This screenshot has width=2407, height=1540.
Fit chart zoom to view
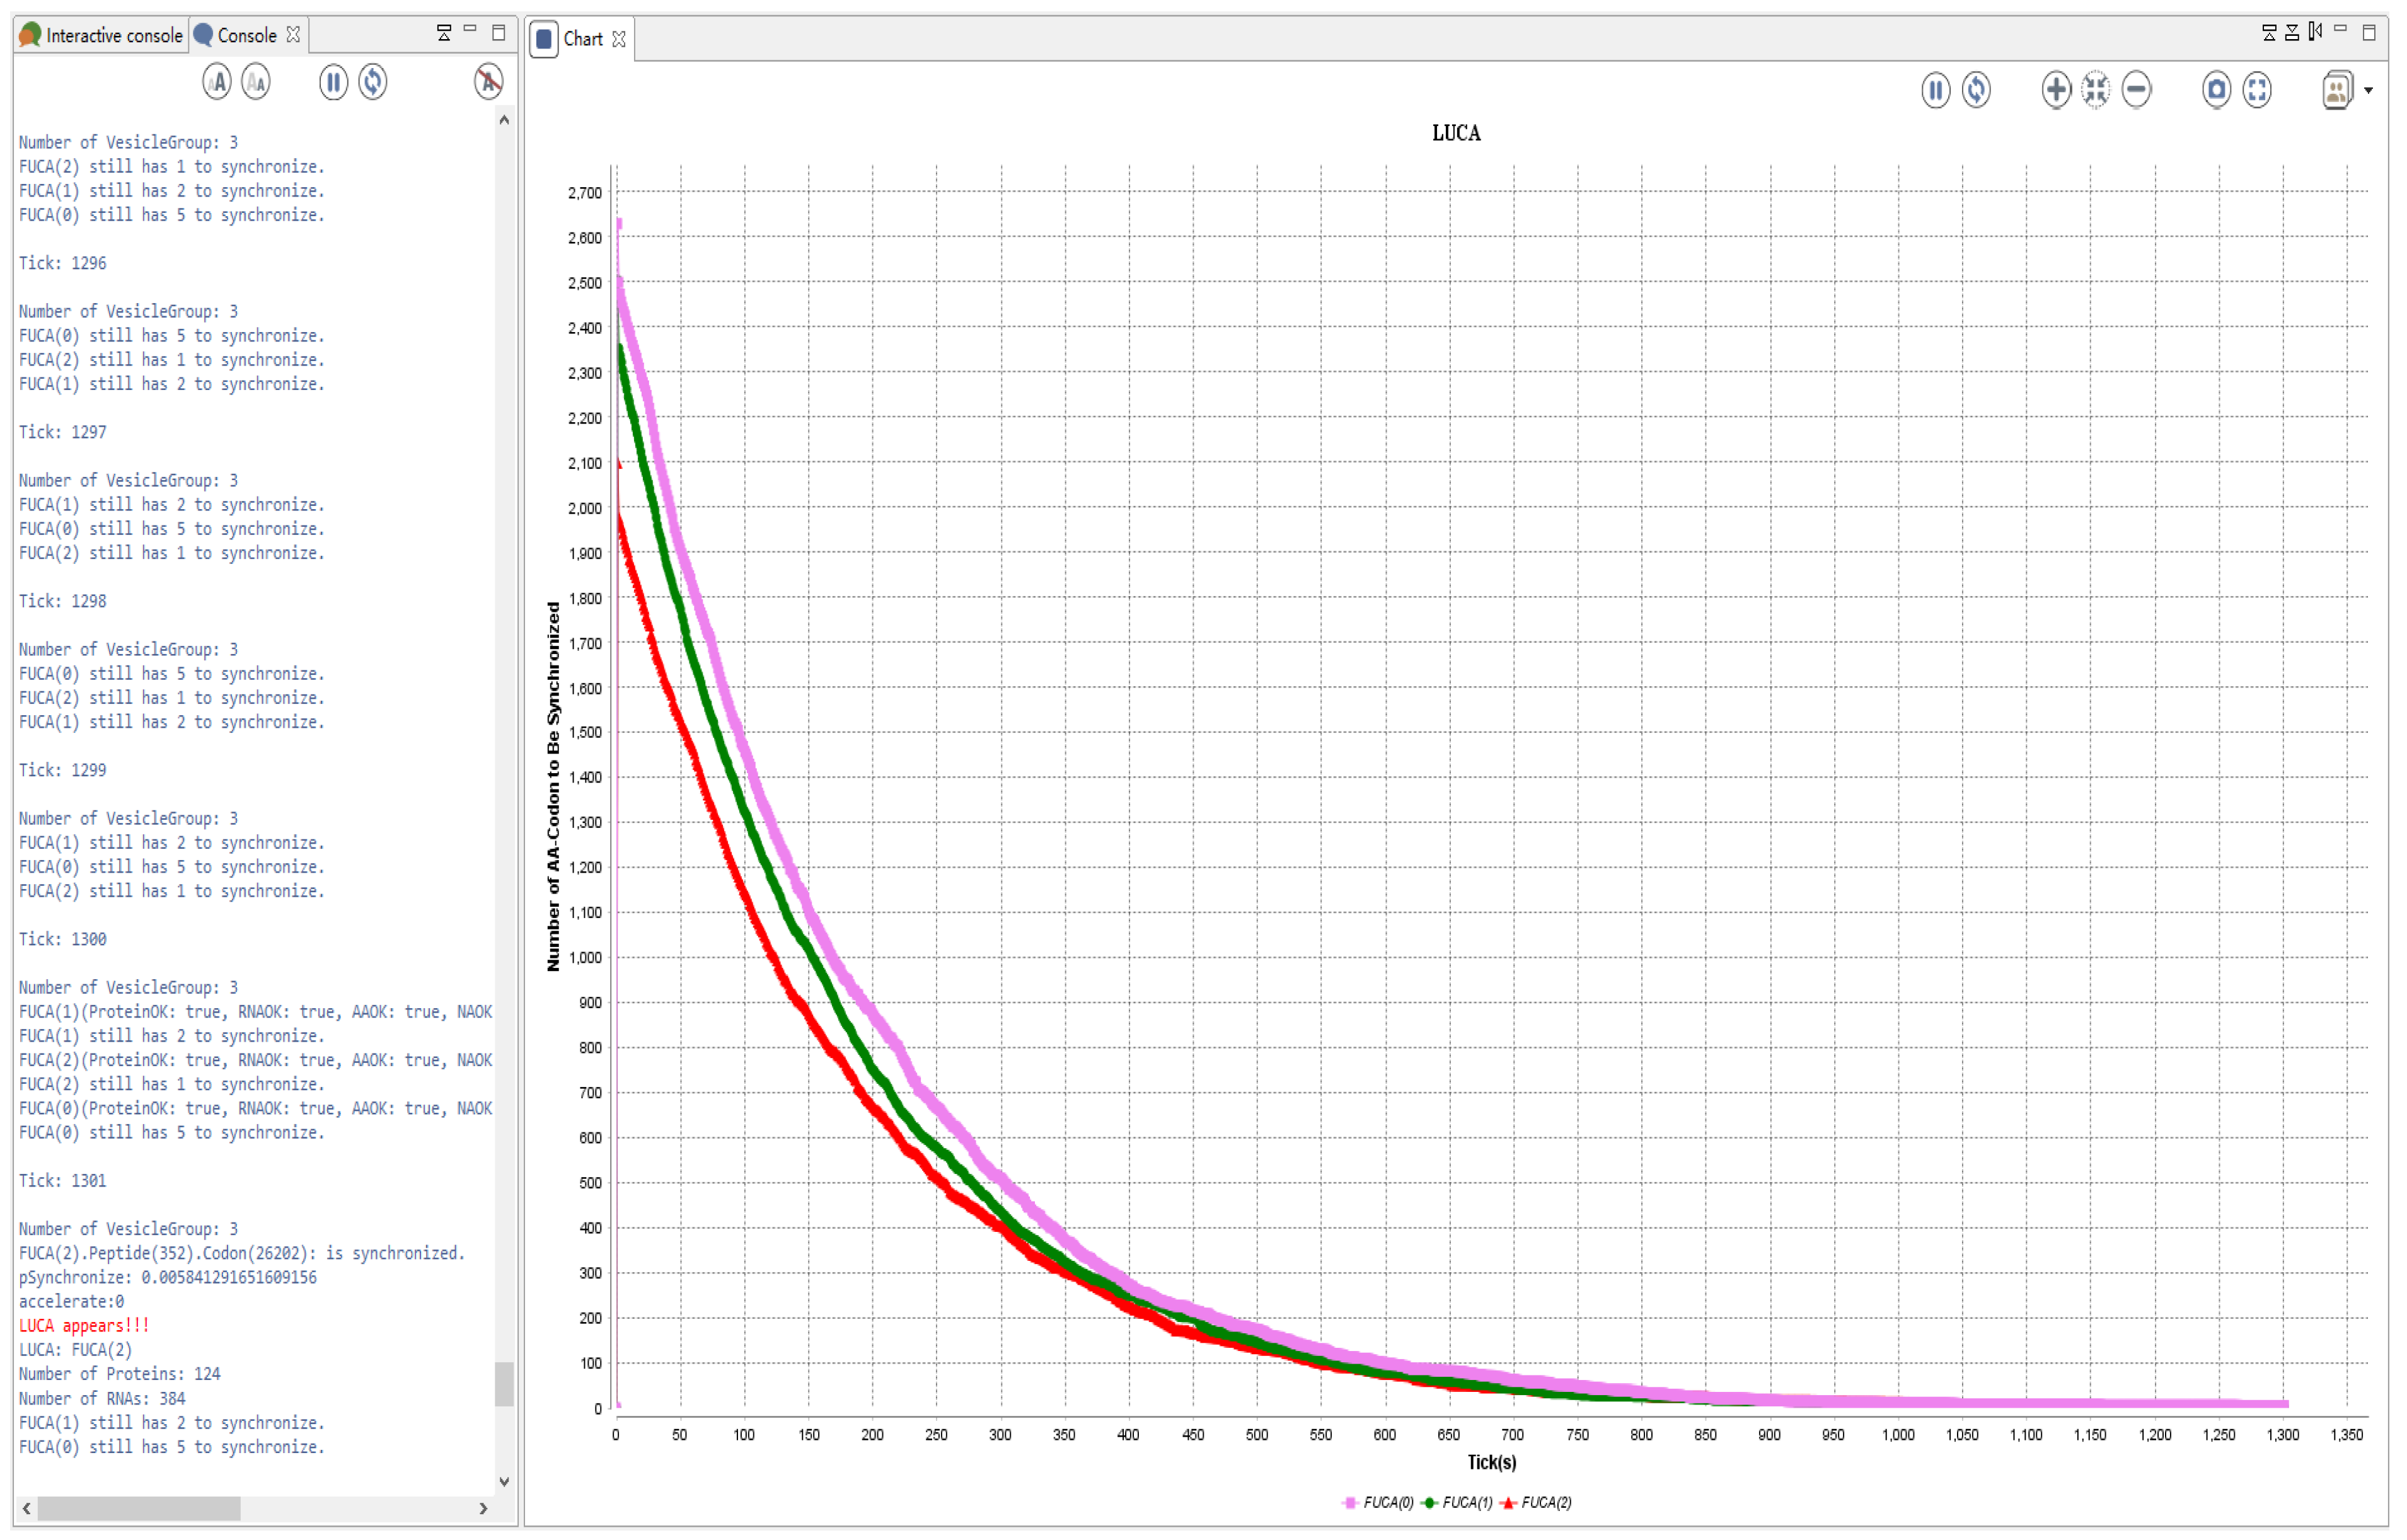(x=2096, y=90)
